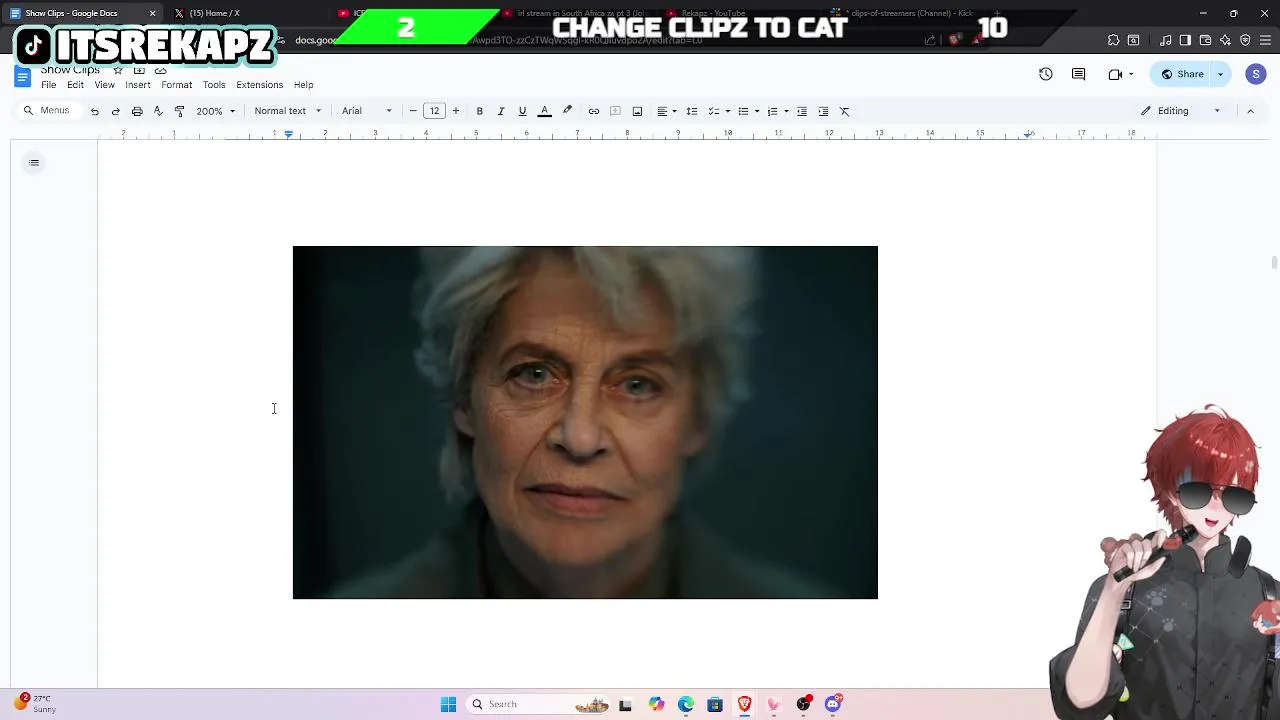Open the Arial font dropdown
Screen dimensions: 1280x720
(x=367, y=111)
